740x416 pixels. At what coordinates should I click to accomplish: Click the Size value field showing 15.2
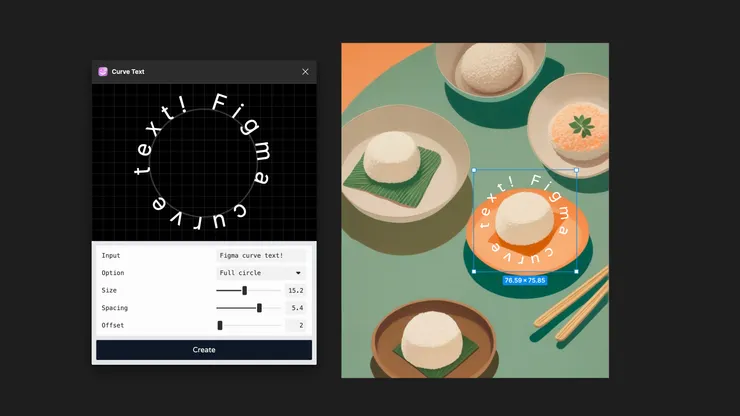click(x=295, y=290)
